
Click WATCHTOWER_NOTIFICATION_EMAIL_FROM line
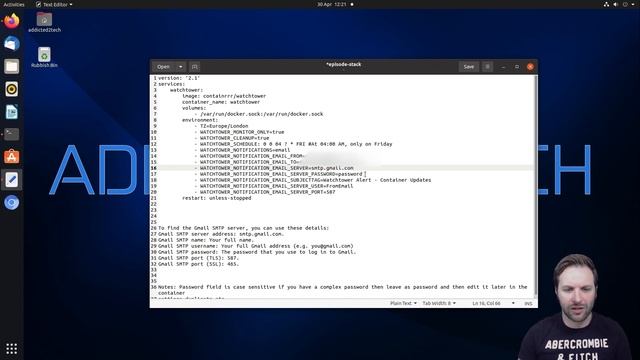(249, 156)
